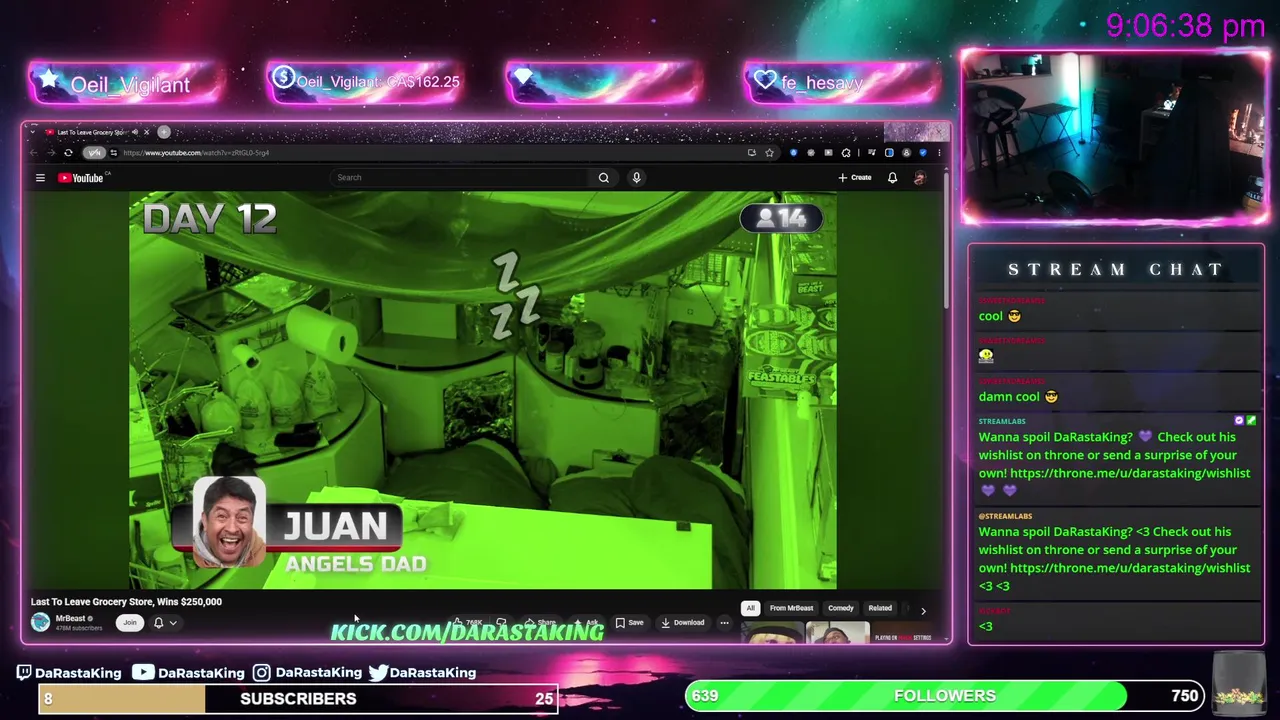Image resolution: width=1280 pixels, height=720 pixels.
Task: Click into the YouTube search field
Action: coord(460,178)
